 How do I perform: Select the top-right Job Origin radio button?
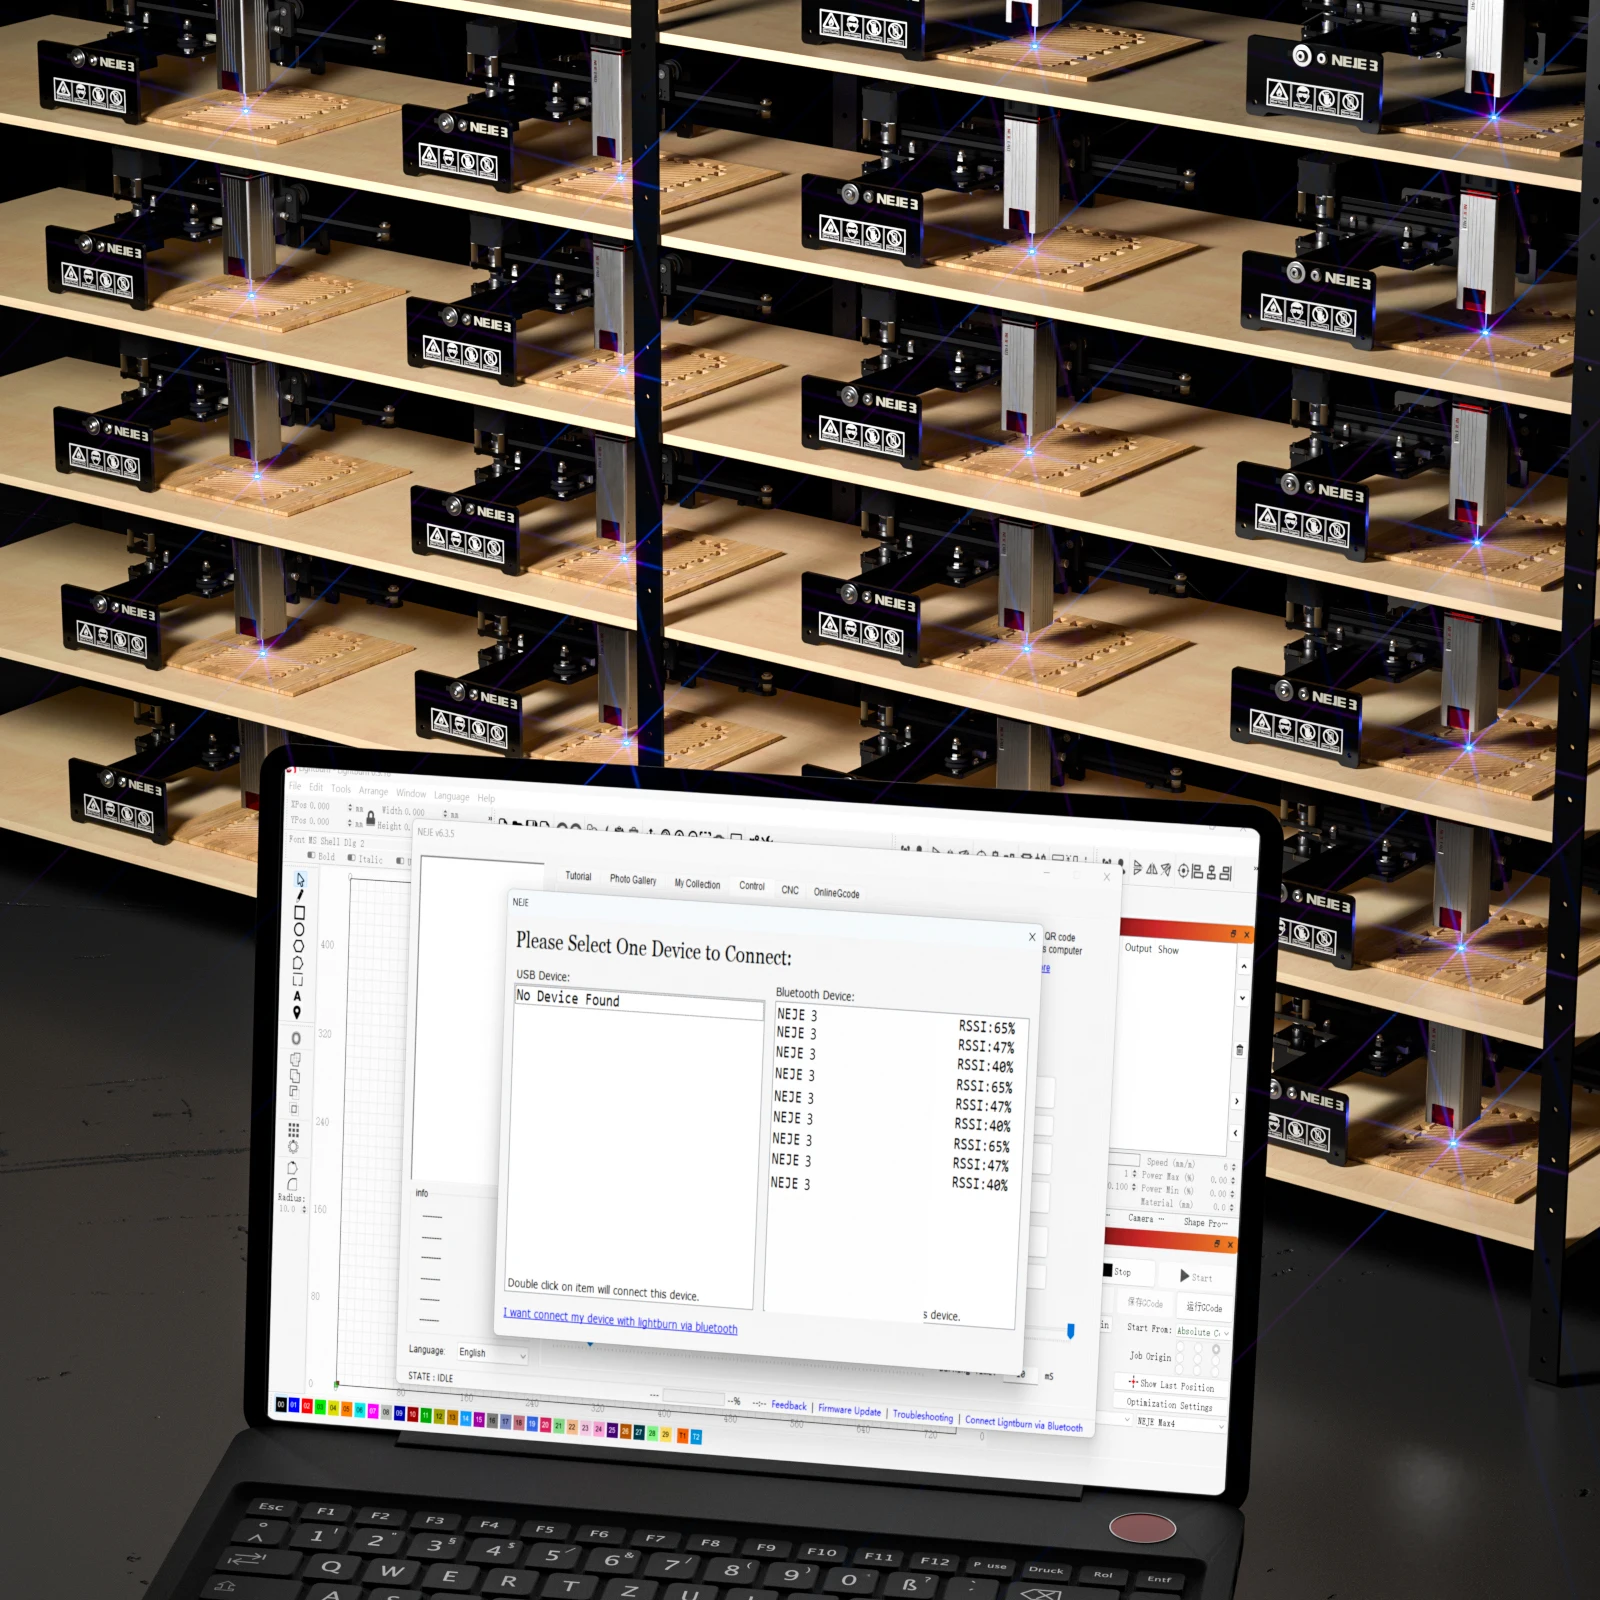coord(1217,1349)
